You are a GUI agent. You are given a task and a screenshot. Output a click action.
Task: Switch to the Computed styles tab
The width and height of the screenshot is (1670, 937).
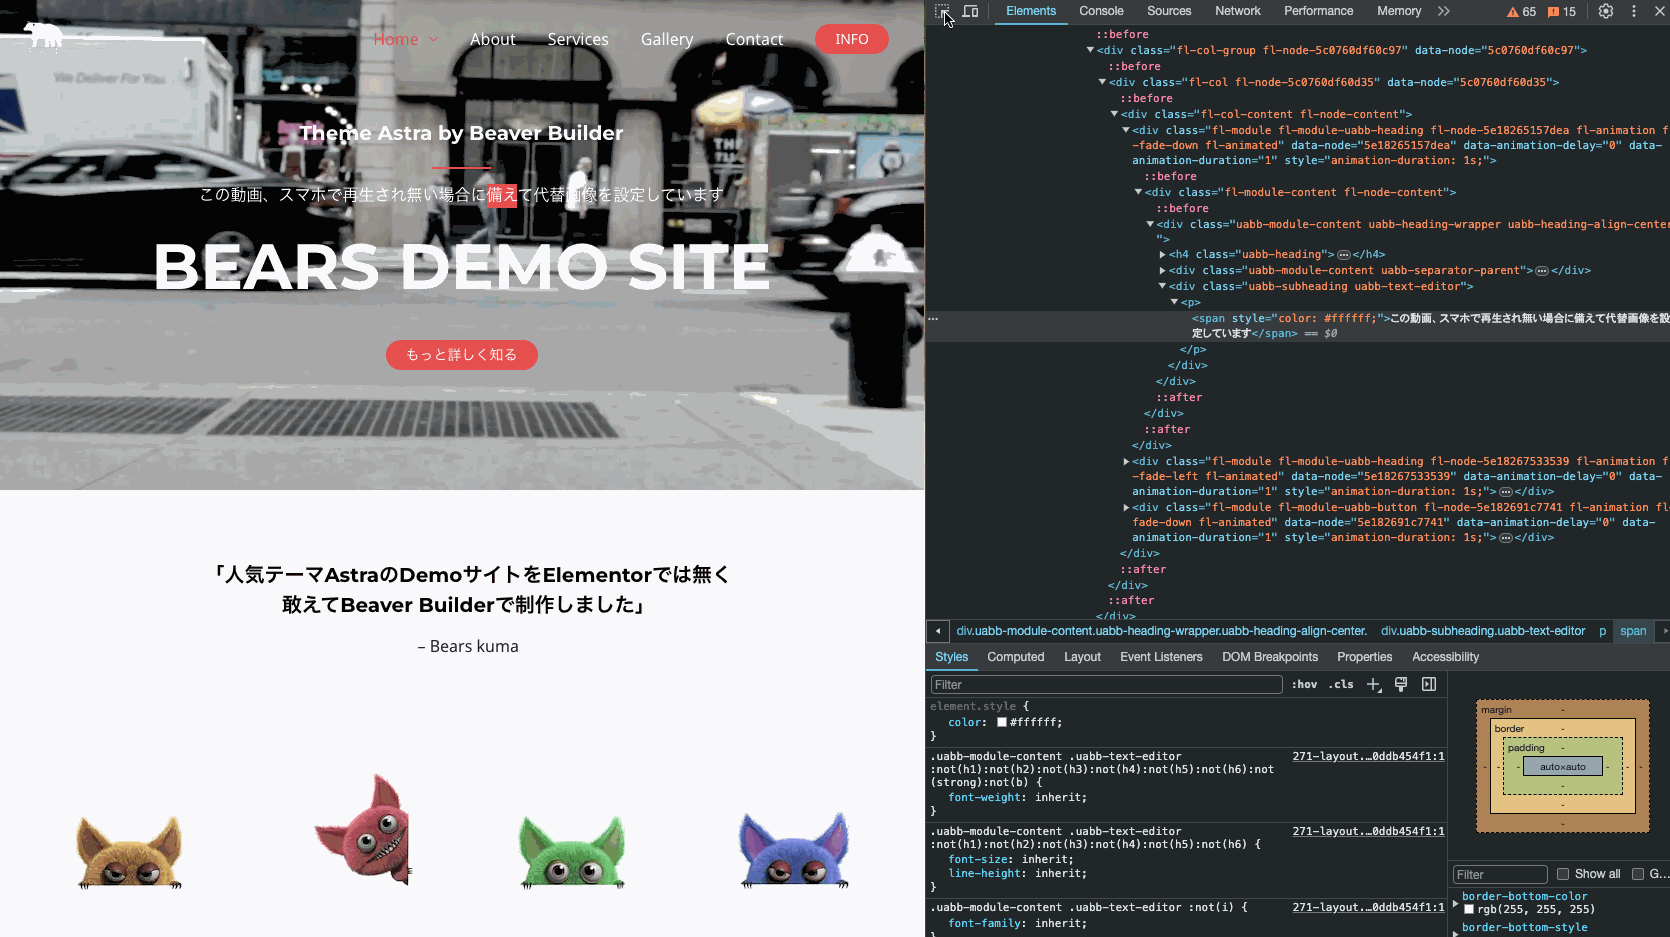1015,657
